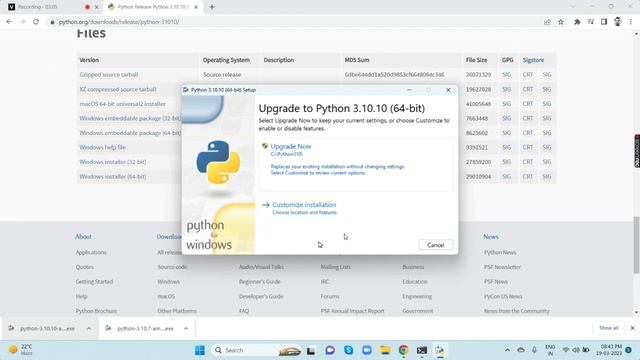640x360 pixels.
Task: Click the padlock site info icon
Action: pos(52,22)
